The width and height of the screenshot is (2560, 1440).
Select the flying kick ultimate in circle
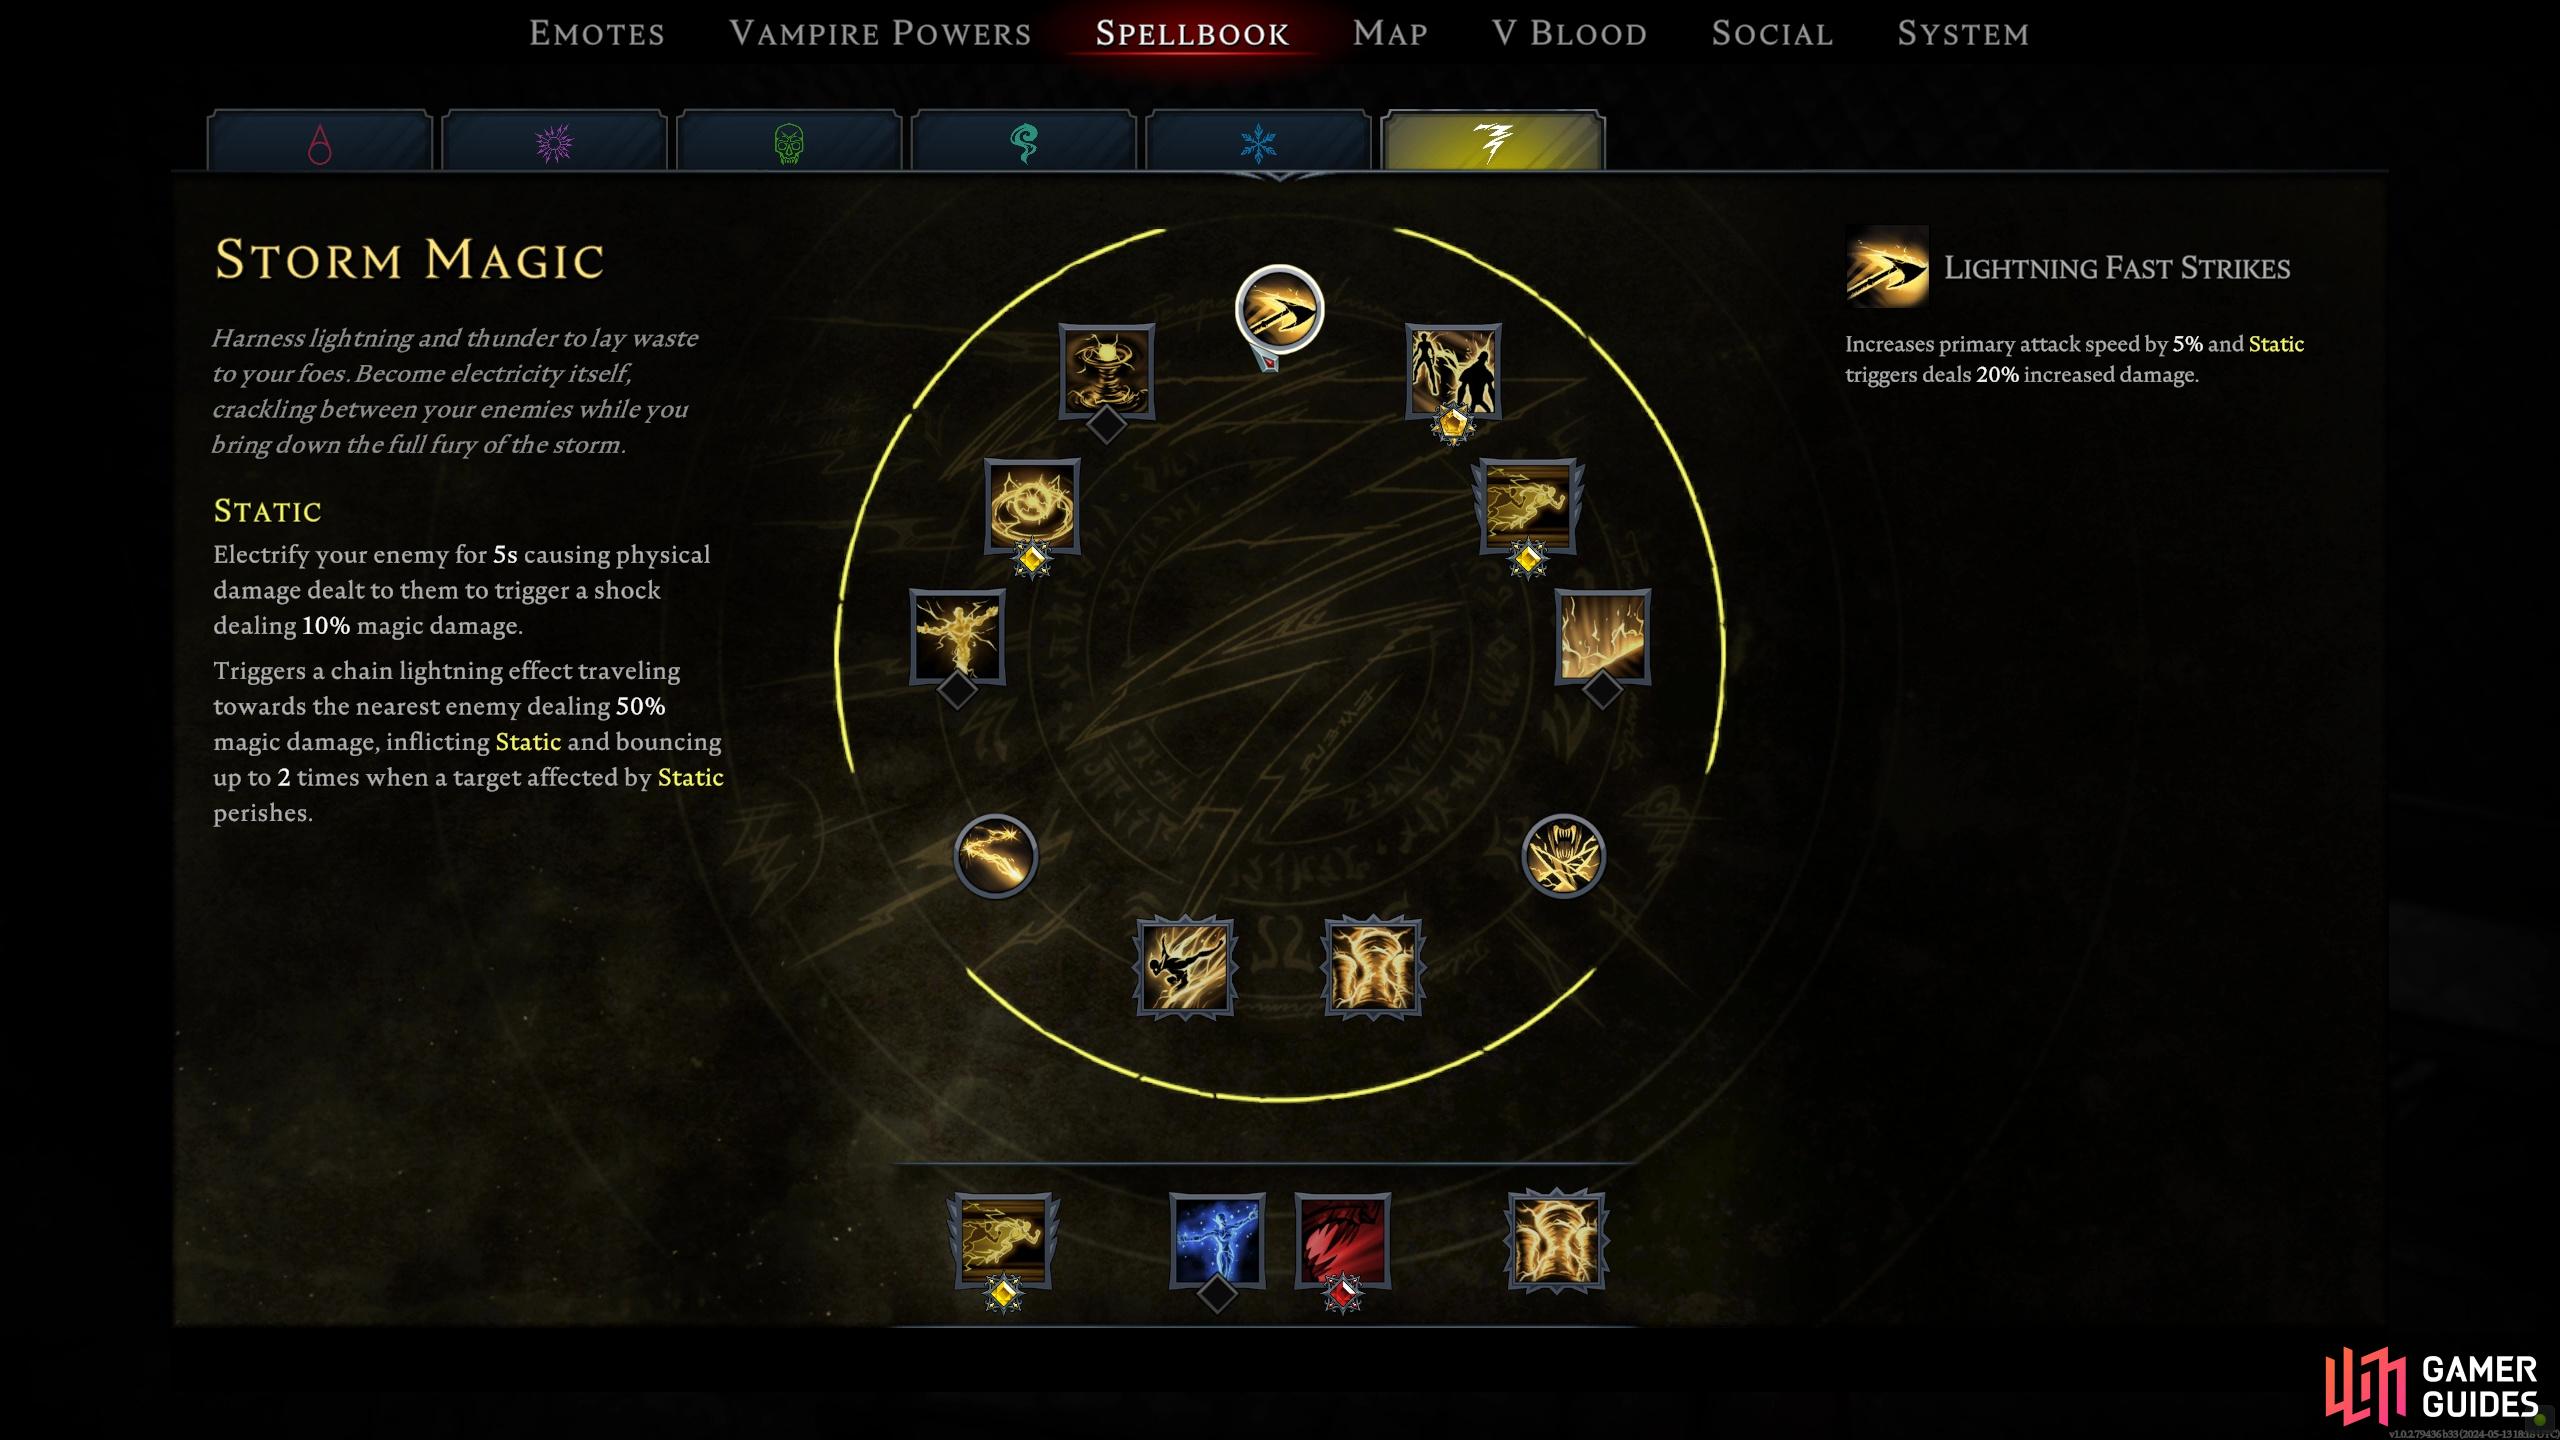[1186, 967]
